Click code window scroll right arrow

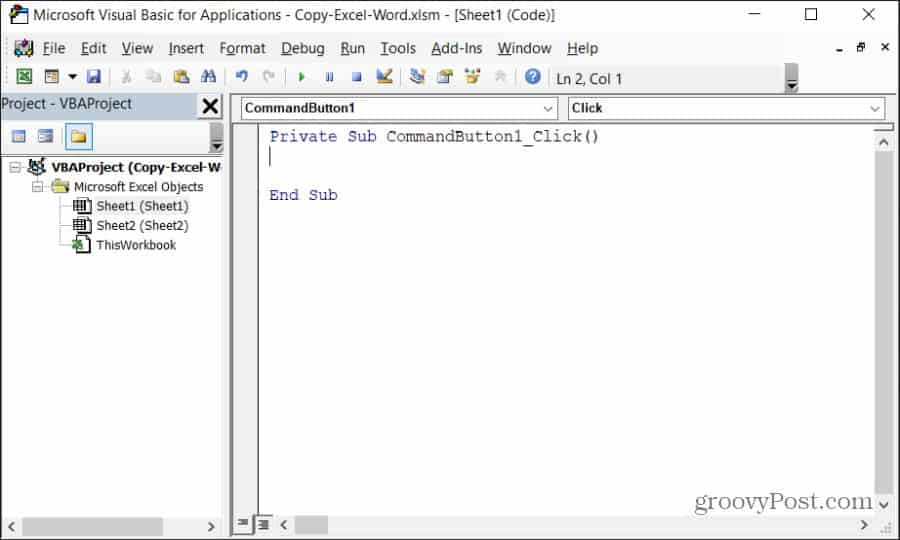(x=864, y=525)
